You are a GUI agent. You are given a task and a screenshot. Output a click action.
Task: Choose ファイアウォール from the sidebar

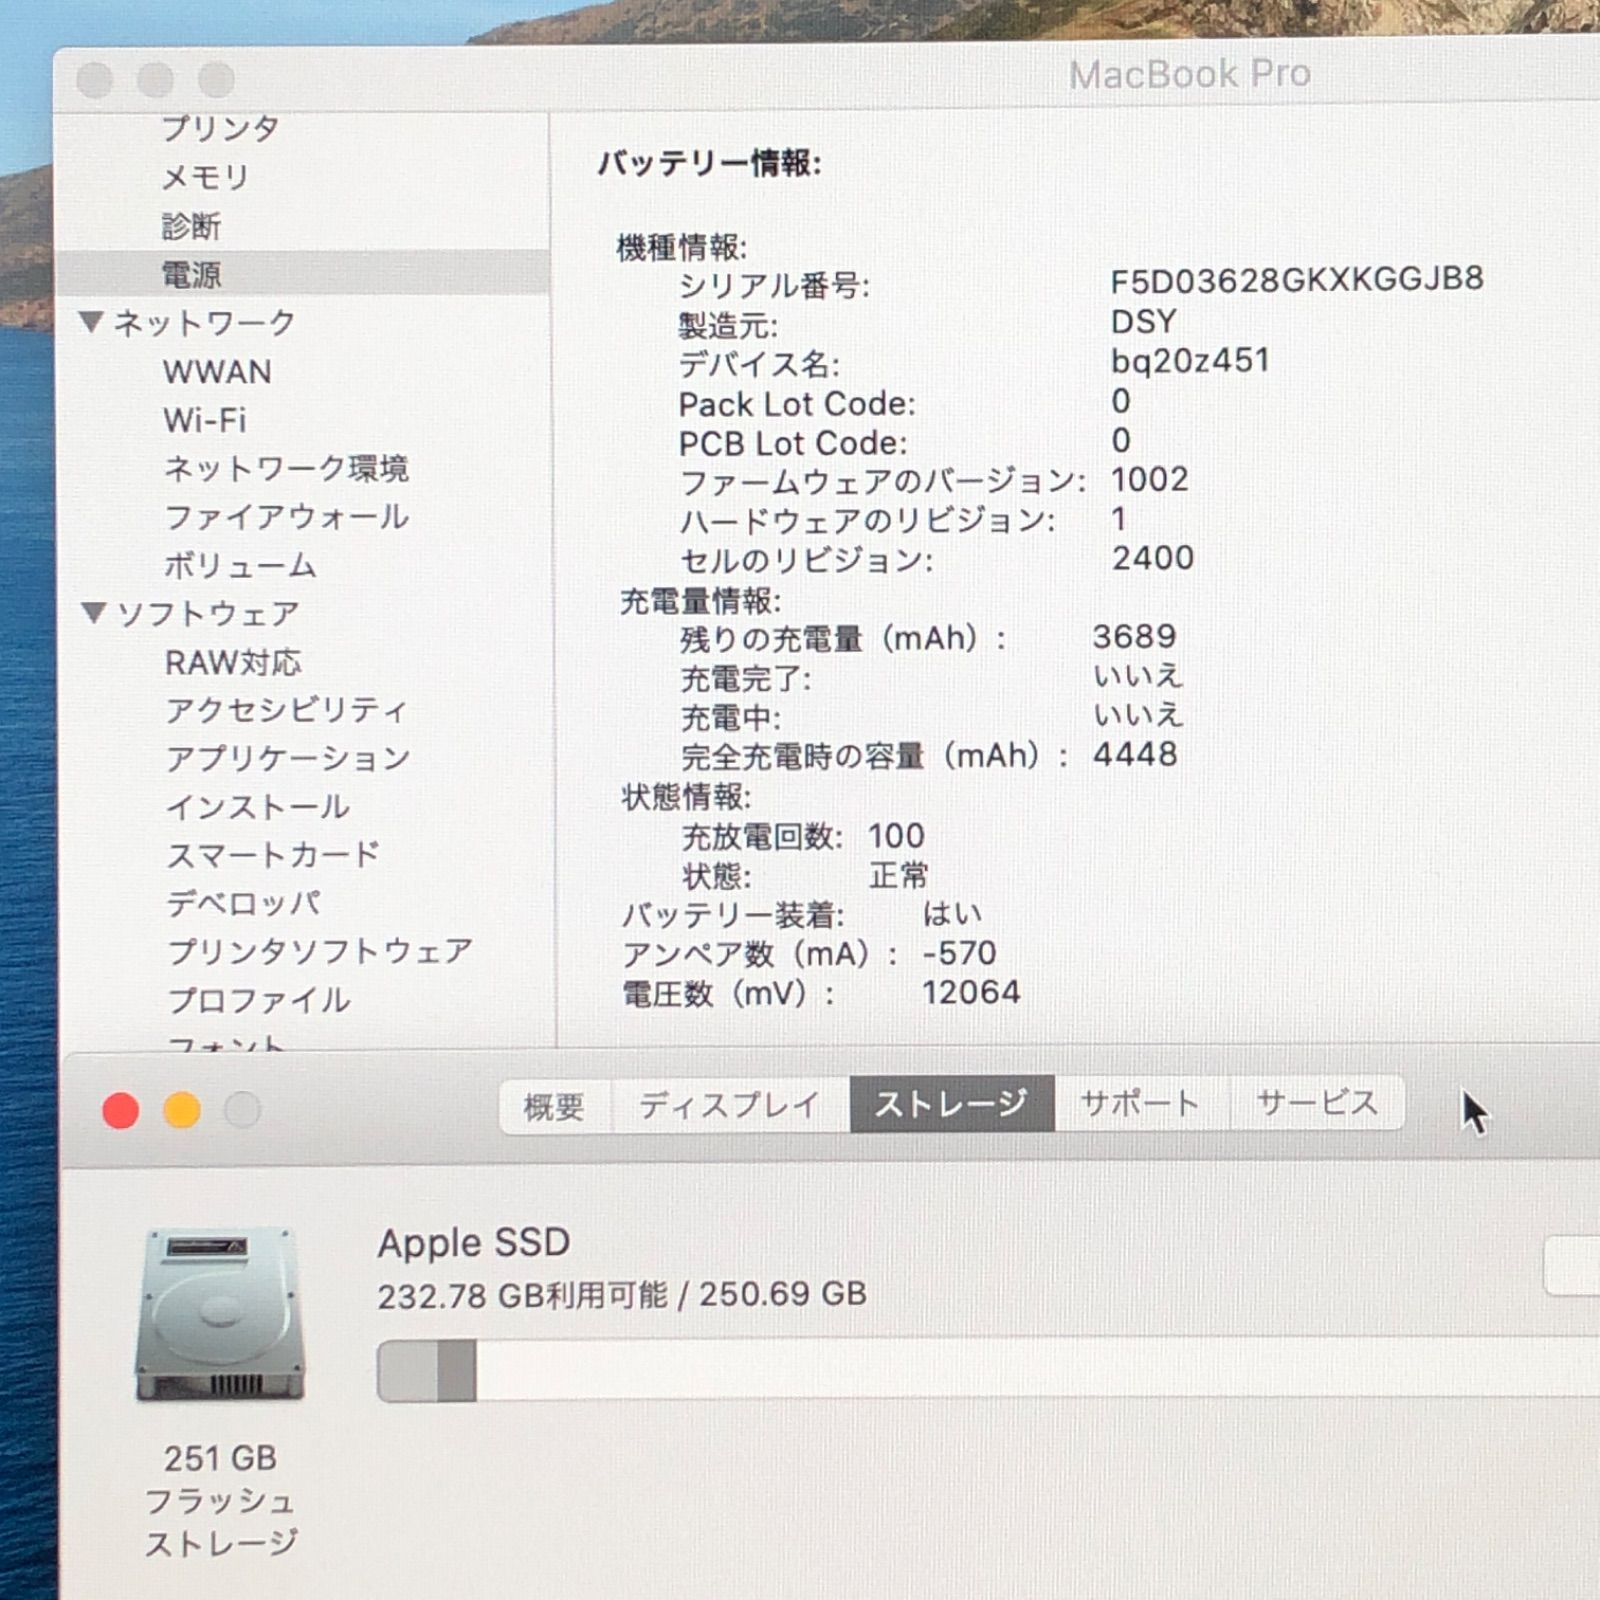click(x=286, y=517)
